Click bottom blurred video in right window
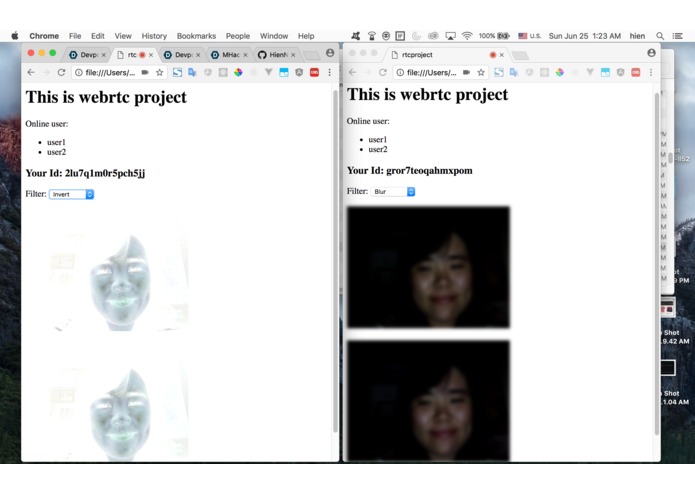Viewport: 695px width, 494px height. pos(428,401)
